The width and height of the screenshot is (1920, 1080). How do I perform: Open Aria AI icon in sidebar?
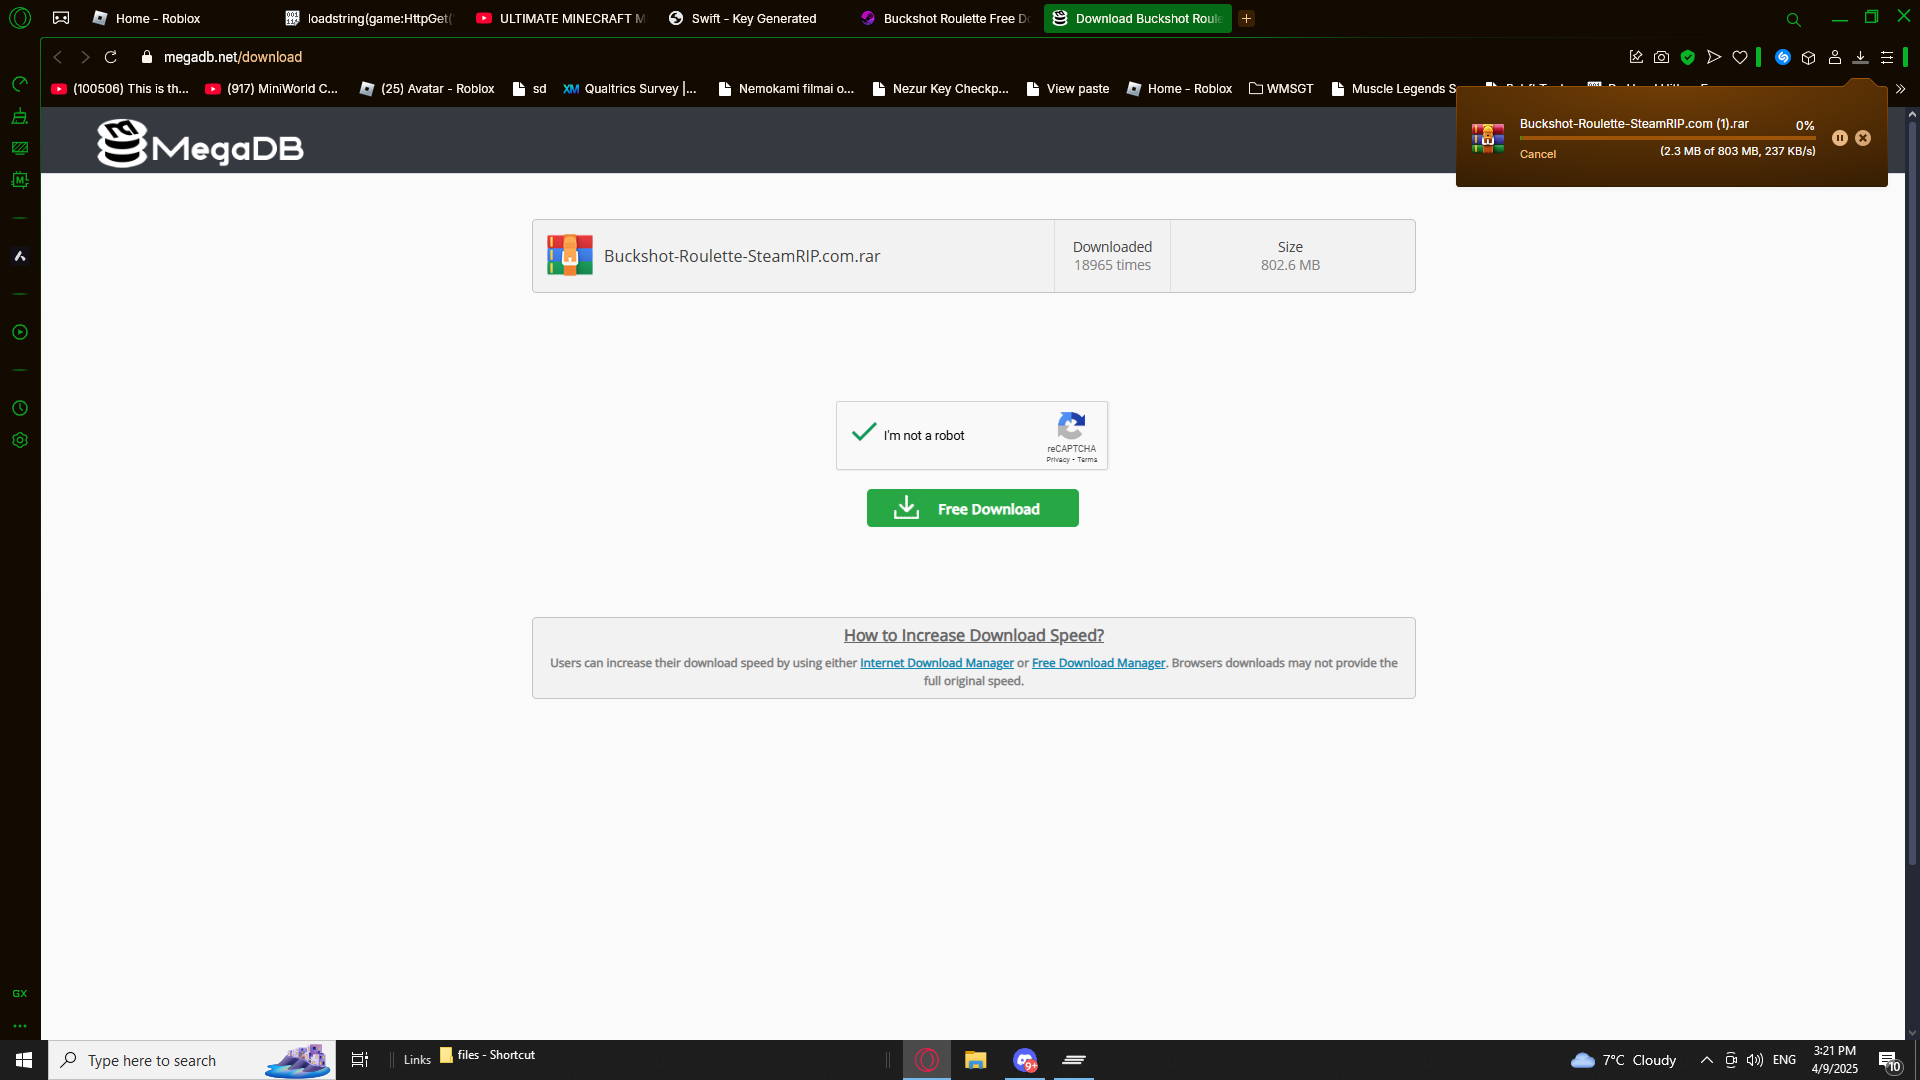coord(20,256)
